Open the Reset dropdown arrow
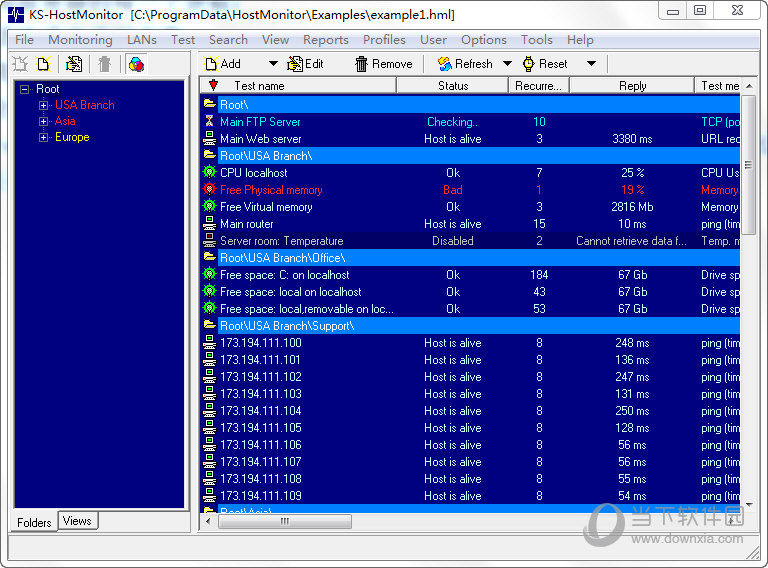Image resolution: width=768 pixels, height=568 pixels. [592, 64]
